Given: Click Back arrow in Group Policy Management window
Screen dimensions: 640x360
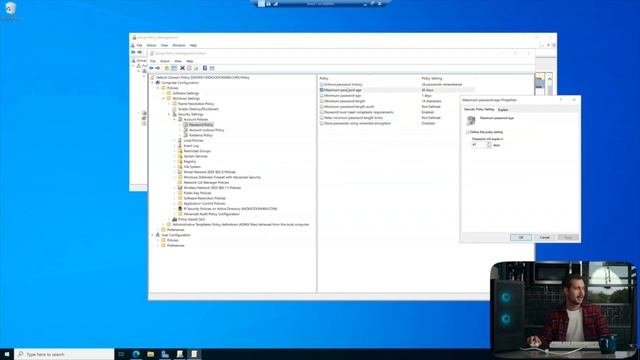Looking at the screenshot, I should [133, 52].
